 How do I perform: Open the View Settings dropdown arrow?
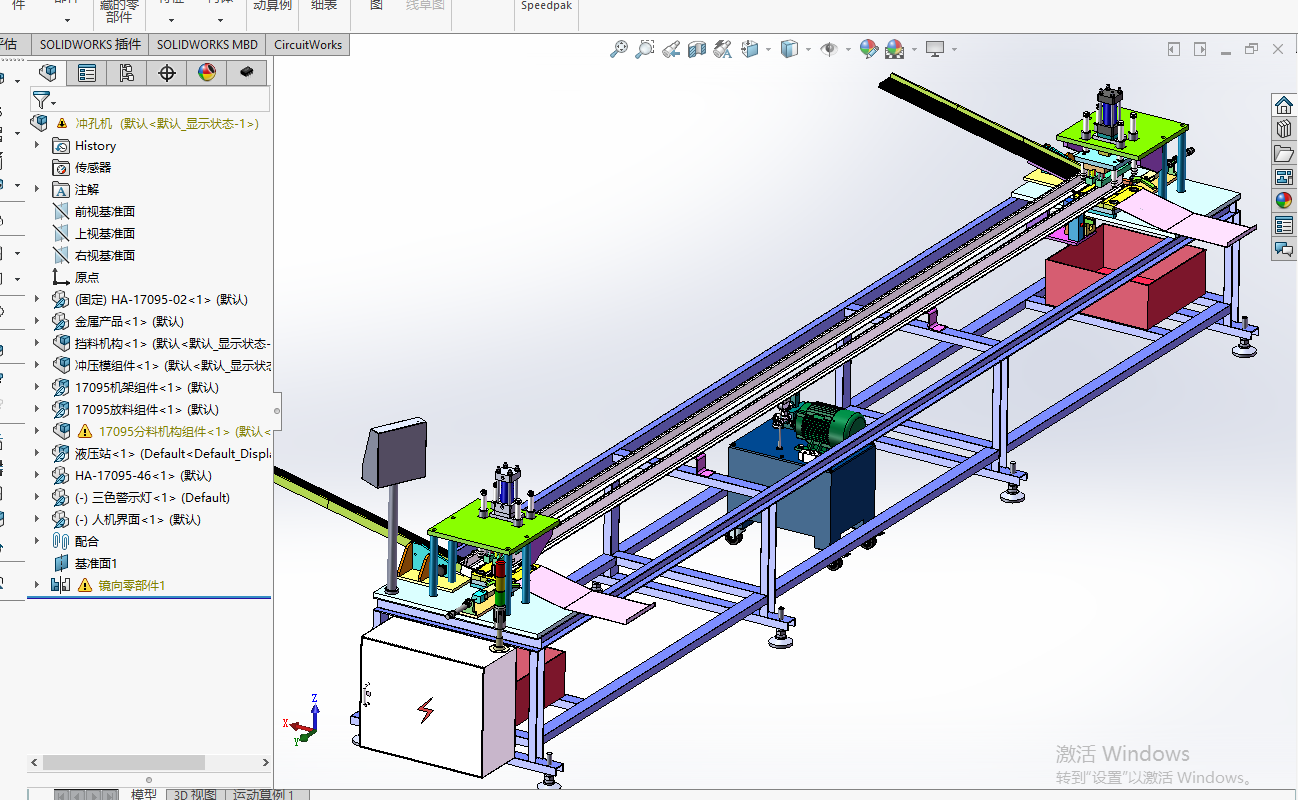954,49
